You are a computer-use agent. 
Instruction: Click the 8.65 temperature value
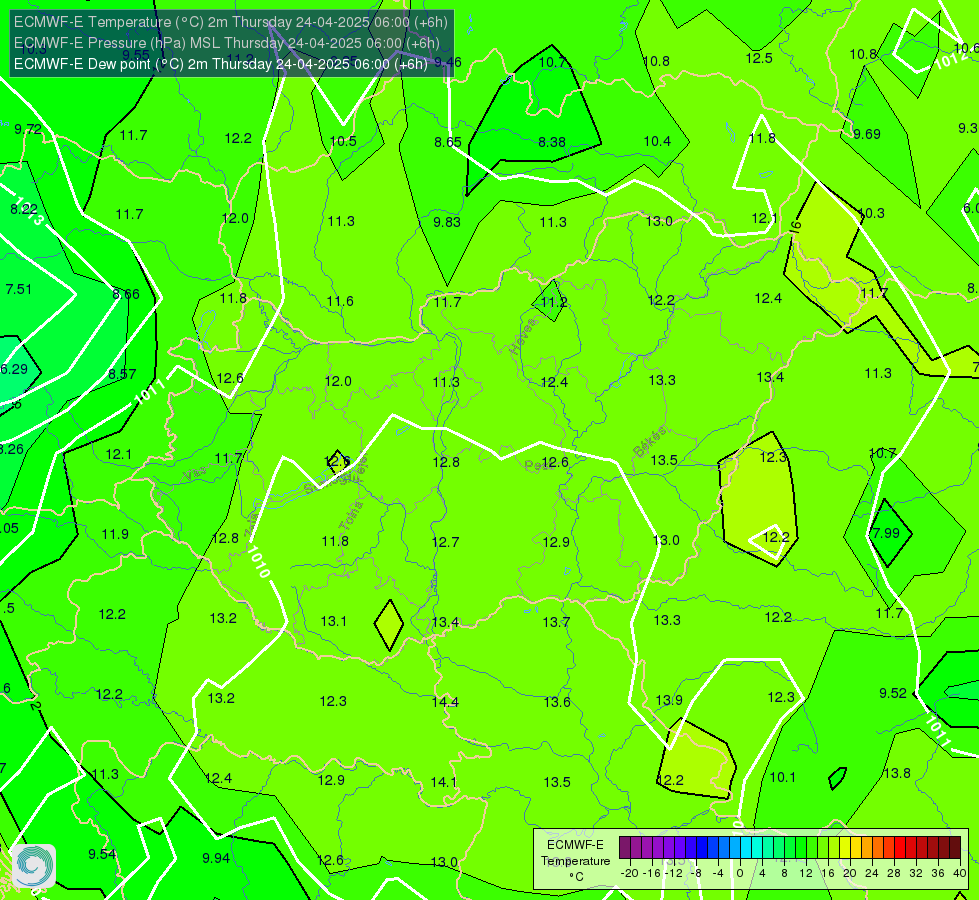[448, 142]
